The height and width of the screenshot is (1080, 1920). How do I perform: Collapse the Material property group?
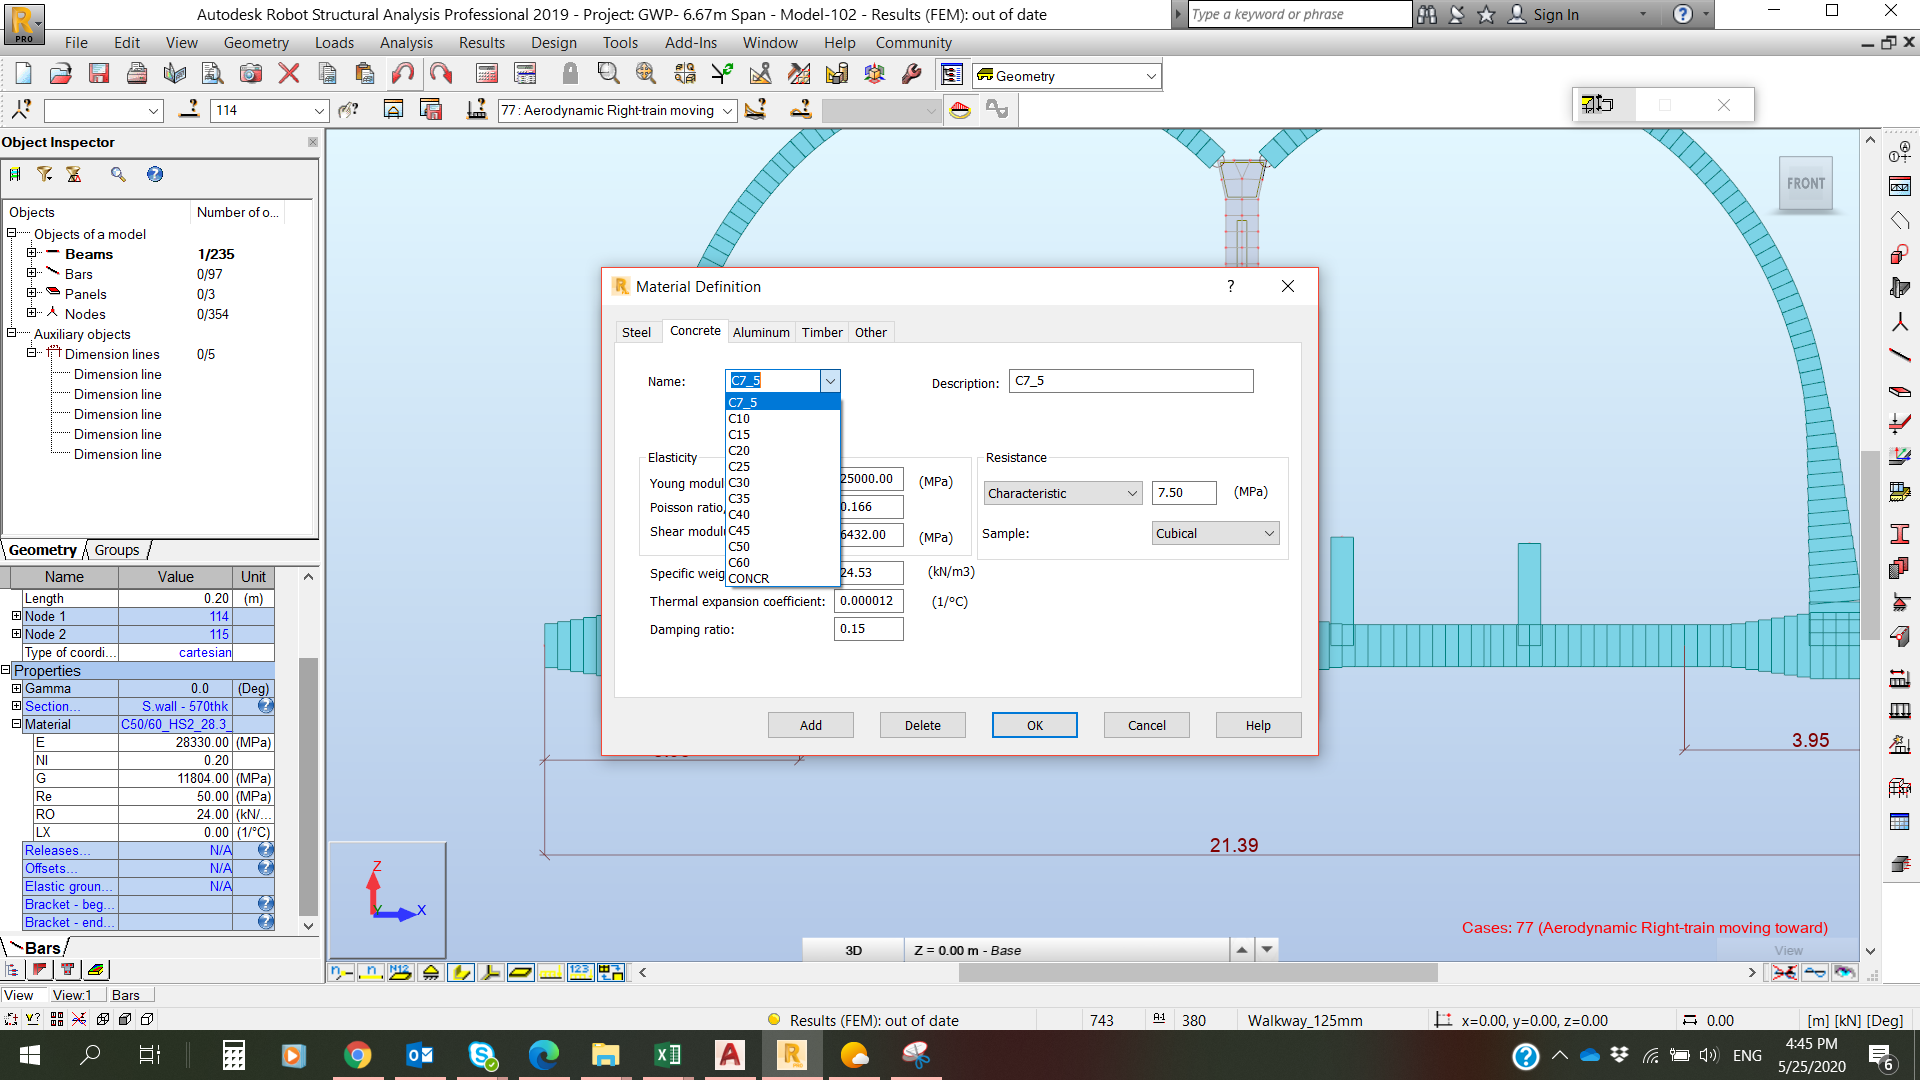click(x=16, y=724)
